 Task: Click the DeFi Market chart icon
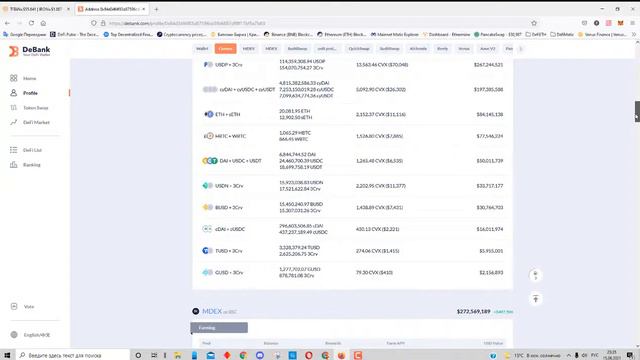[13, 122]
